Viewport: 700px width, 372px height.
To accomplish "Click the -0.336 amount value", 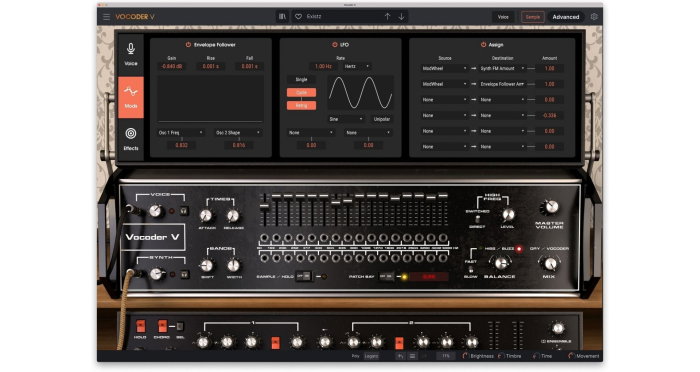I will (550, 115).
